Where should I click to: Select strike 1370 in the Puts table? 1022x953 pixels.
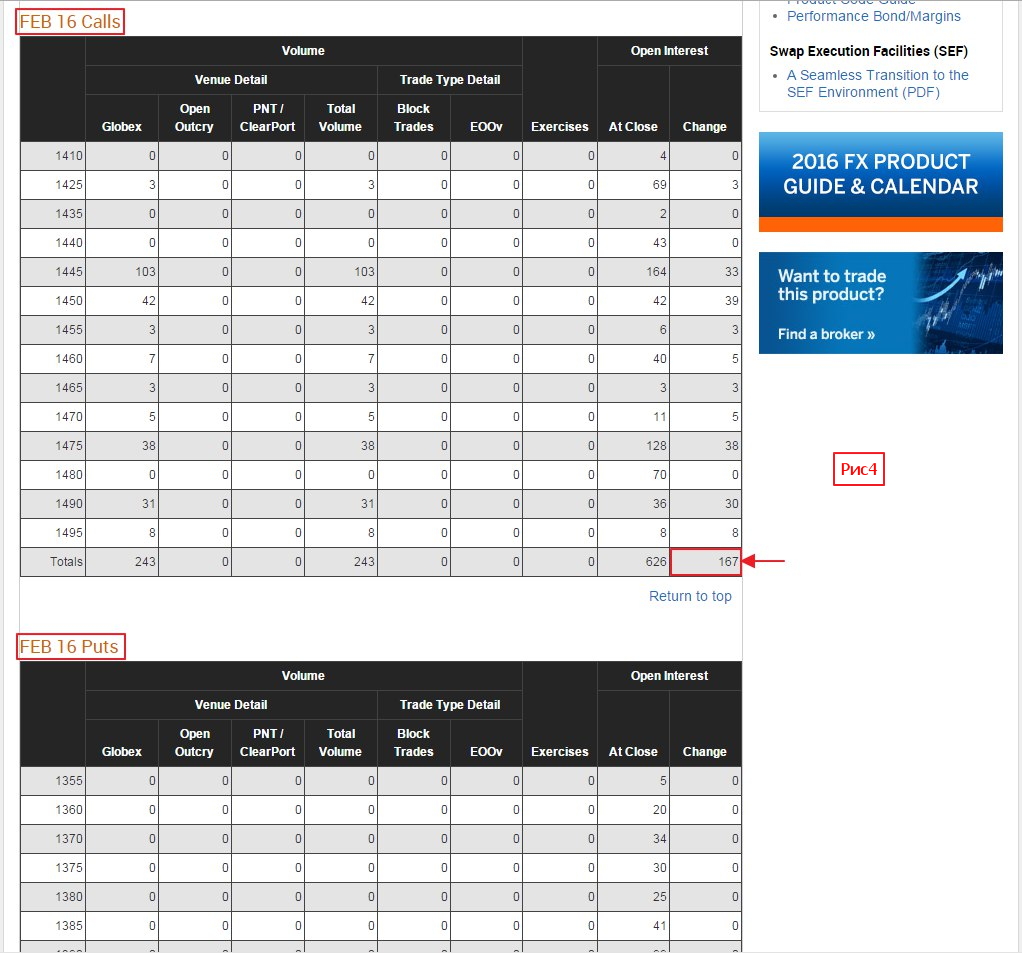point(69,839)
